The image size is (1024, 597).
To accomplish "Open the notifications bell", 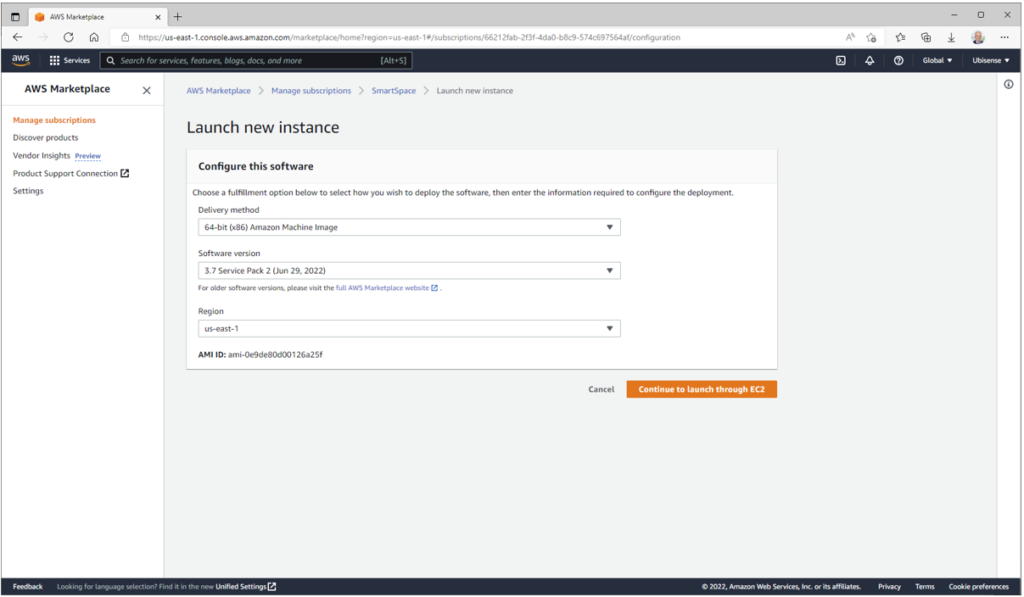I will 869,61.
